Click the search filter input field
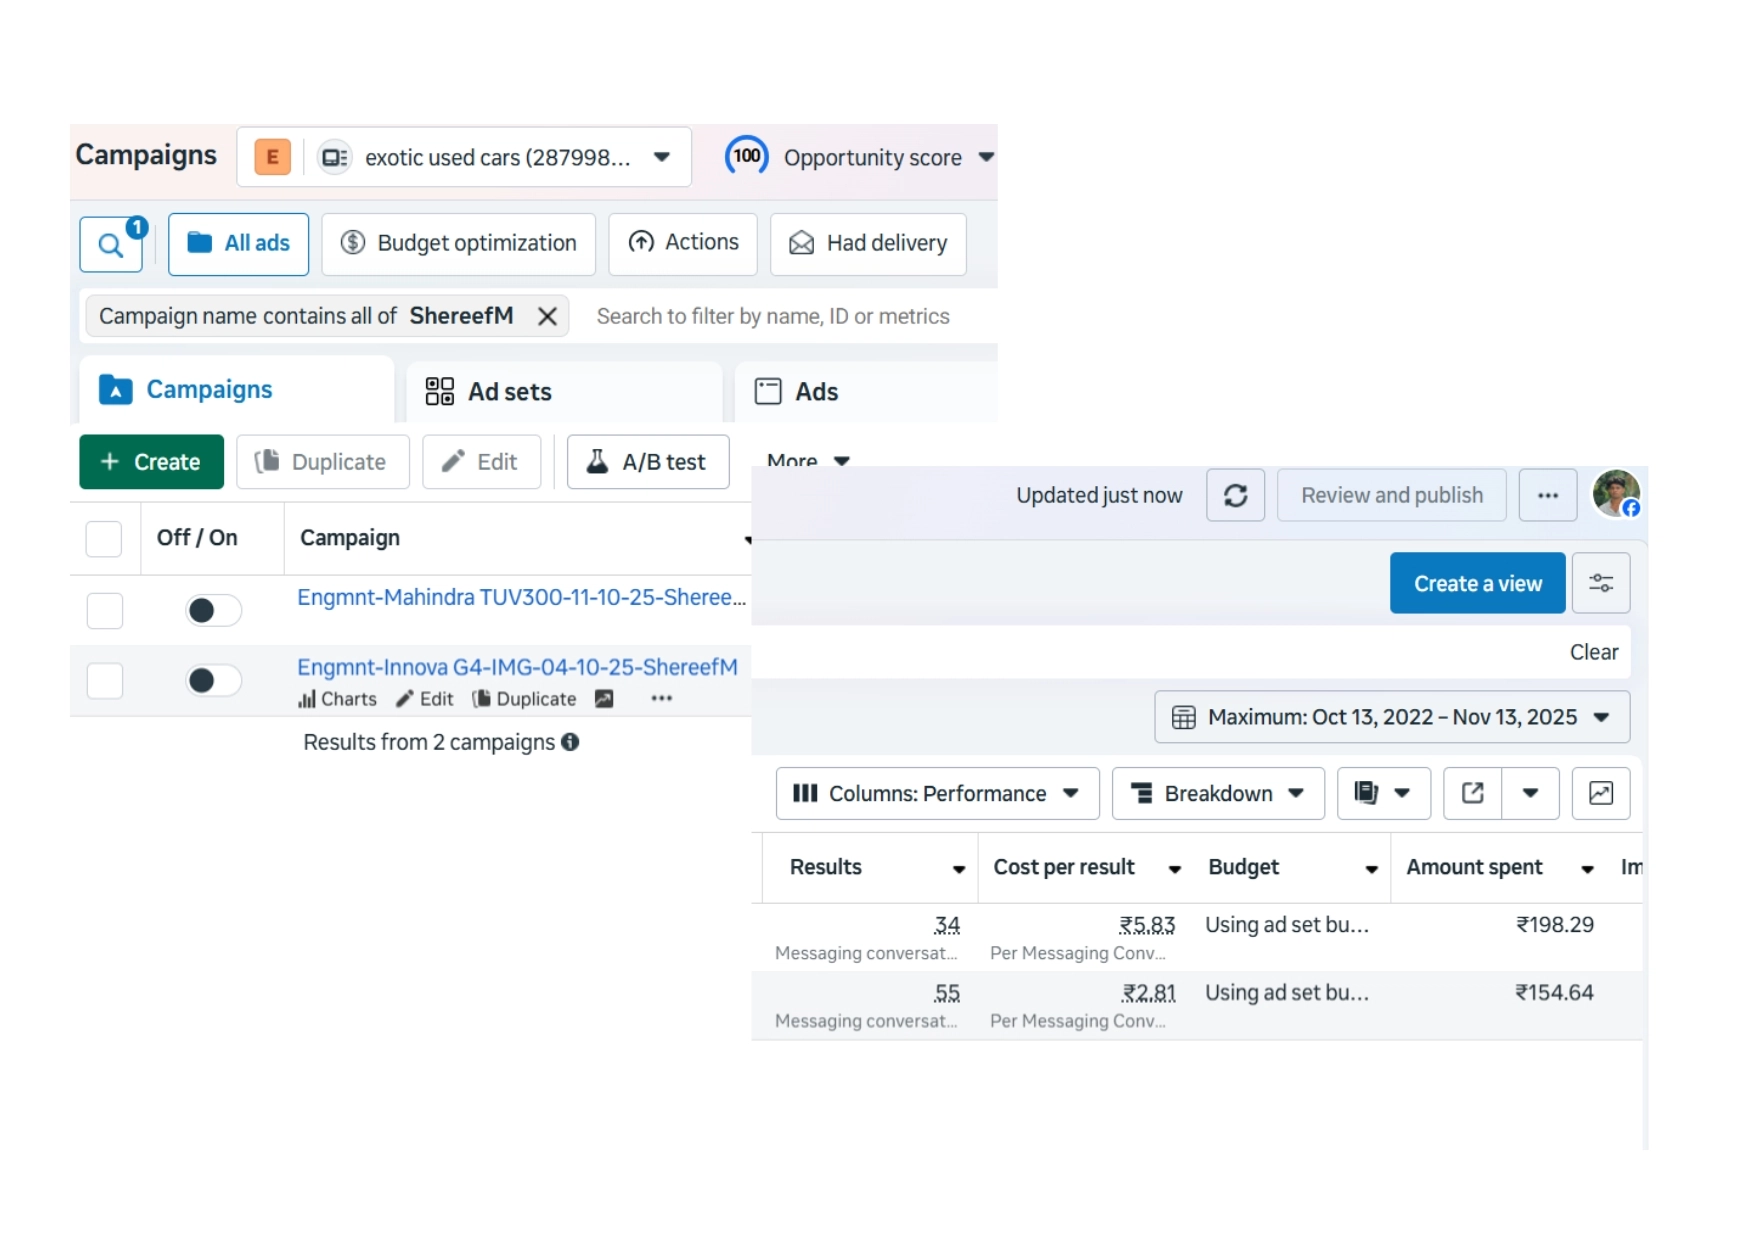The width and height of the screenshot is (1748, 1240). coord(773,317)
